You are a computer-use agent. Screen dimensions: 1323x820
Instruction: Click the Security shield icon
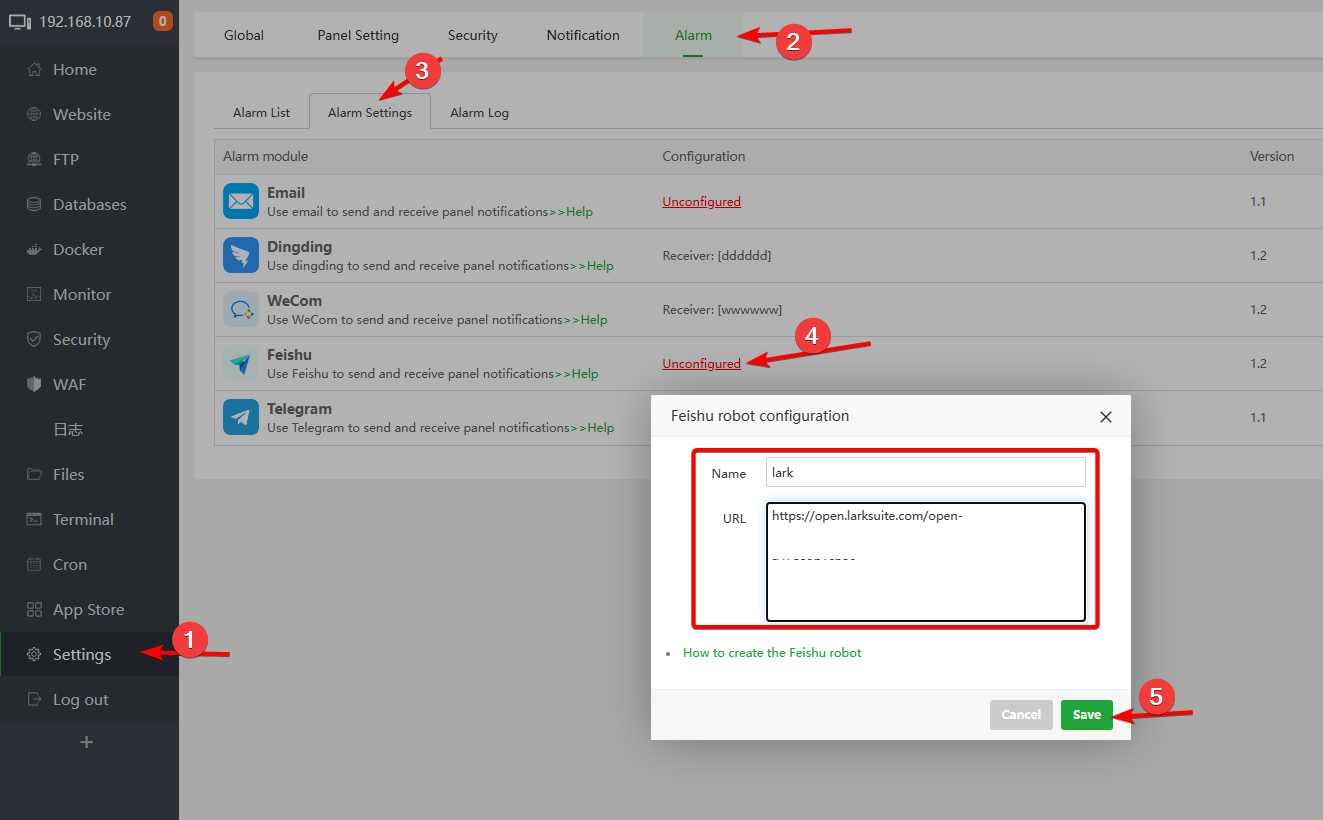(x=35, y=340)
